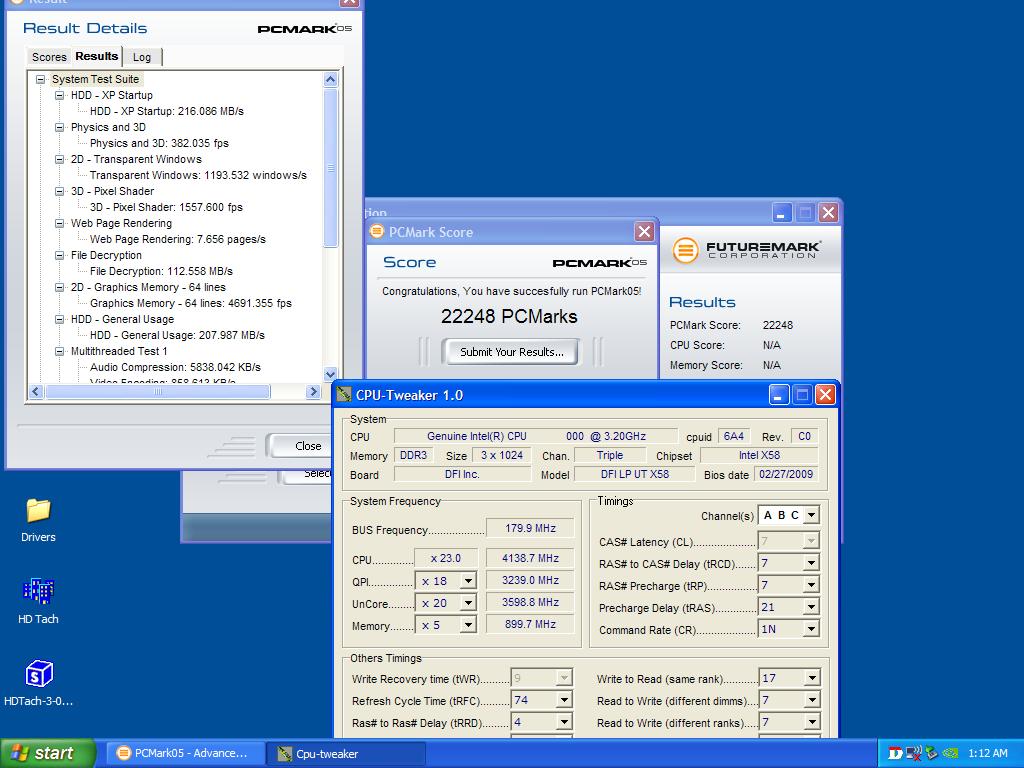Open the Windows Start menu

(x=48, y=753)
